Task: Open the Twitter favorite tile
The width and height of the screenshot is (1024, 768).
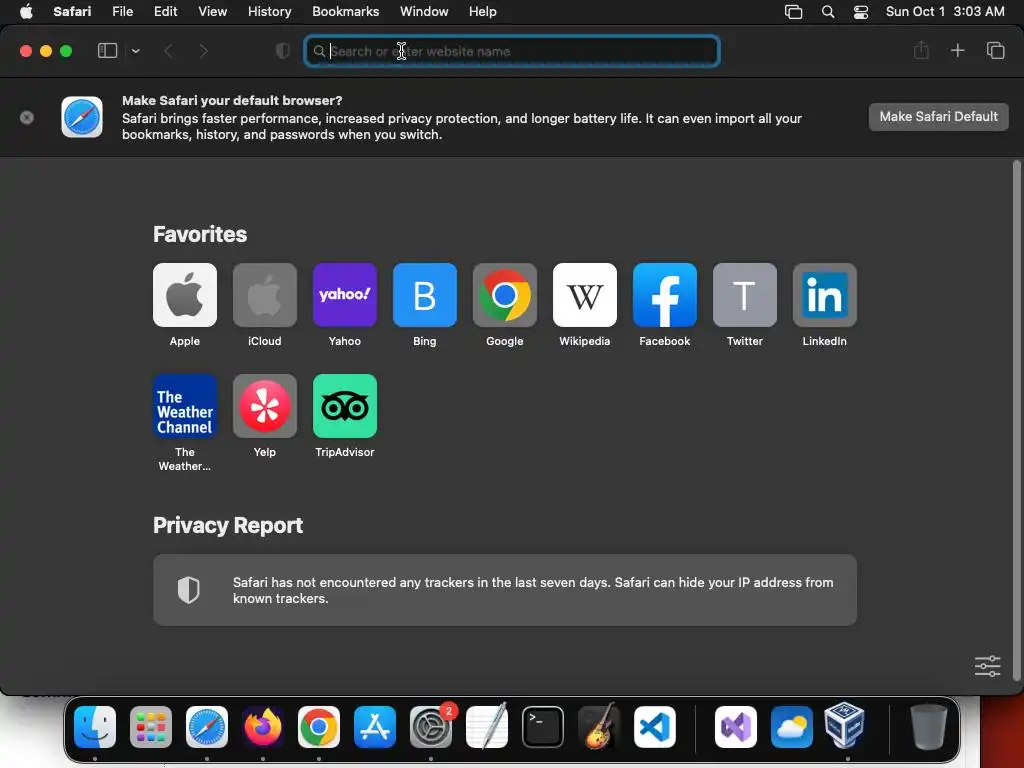Action: [744, 295]
